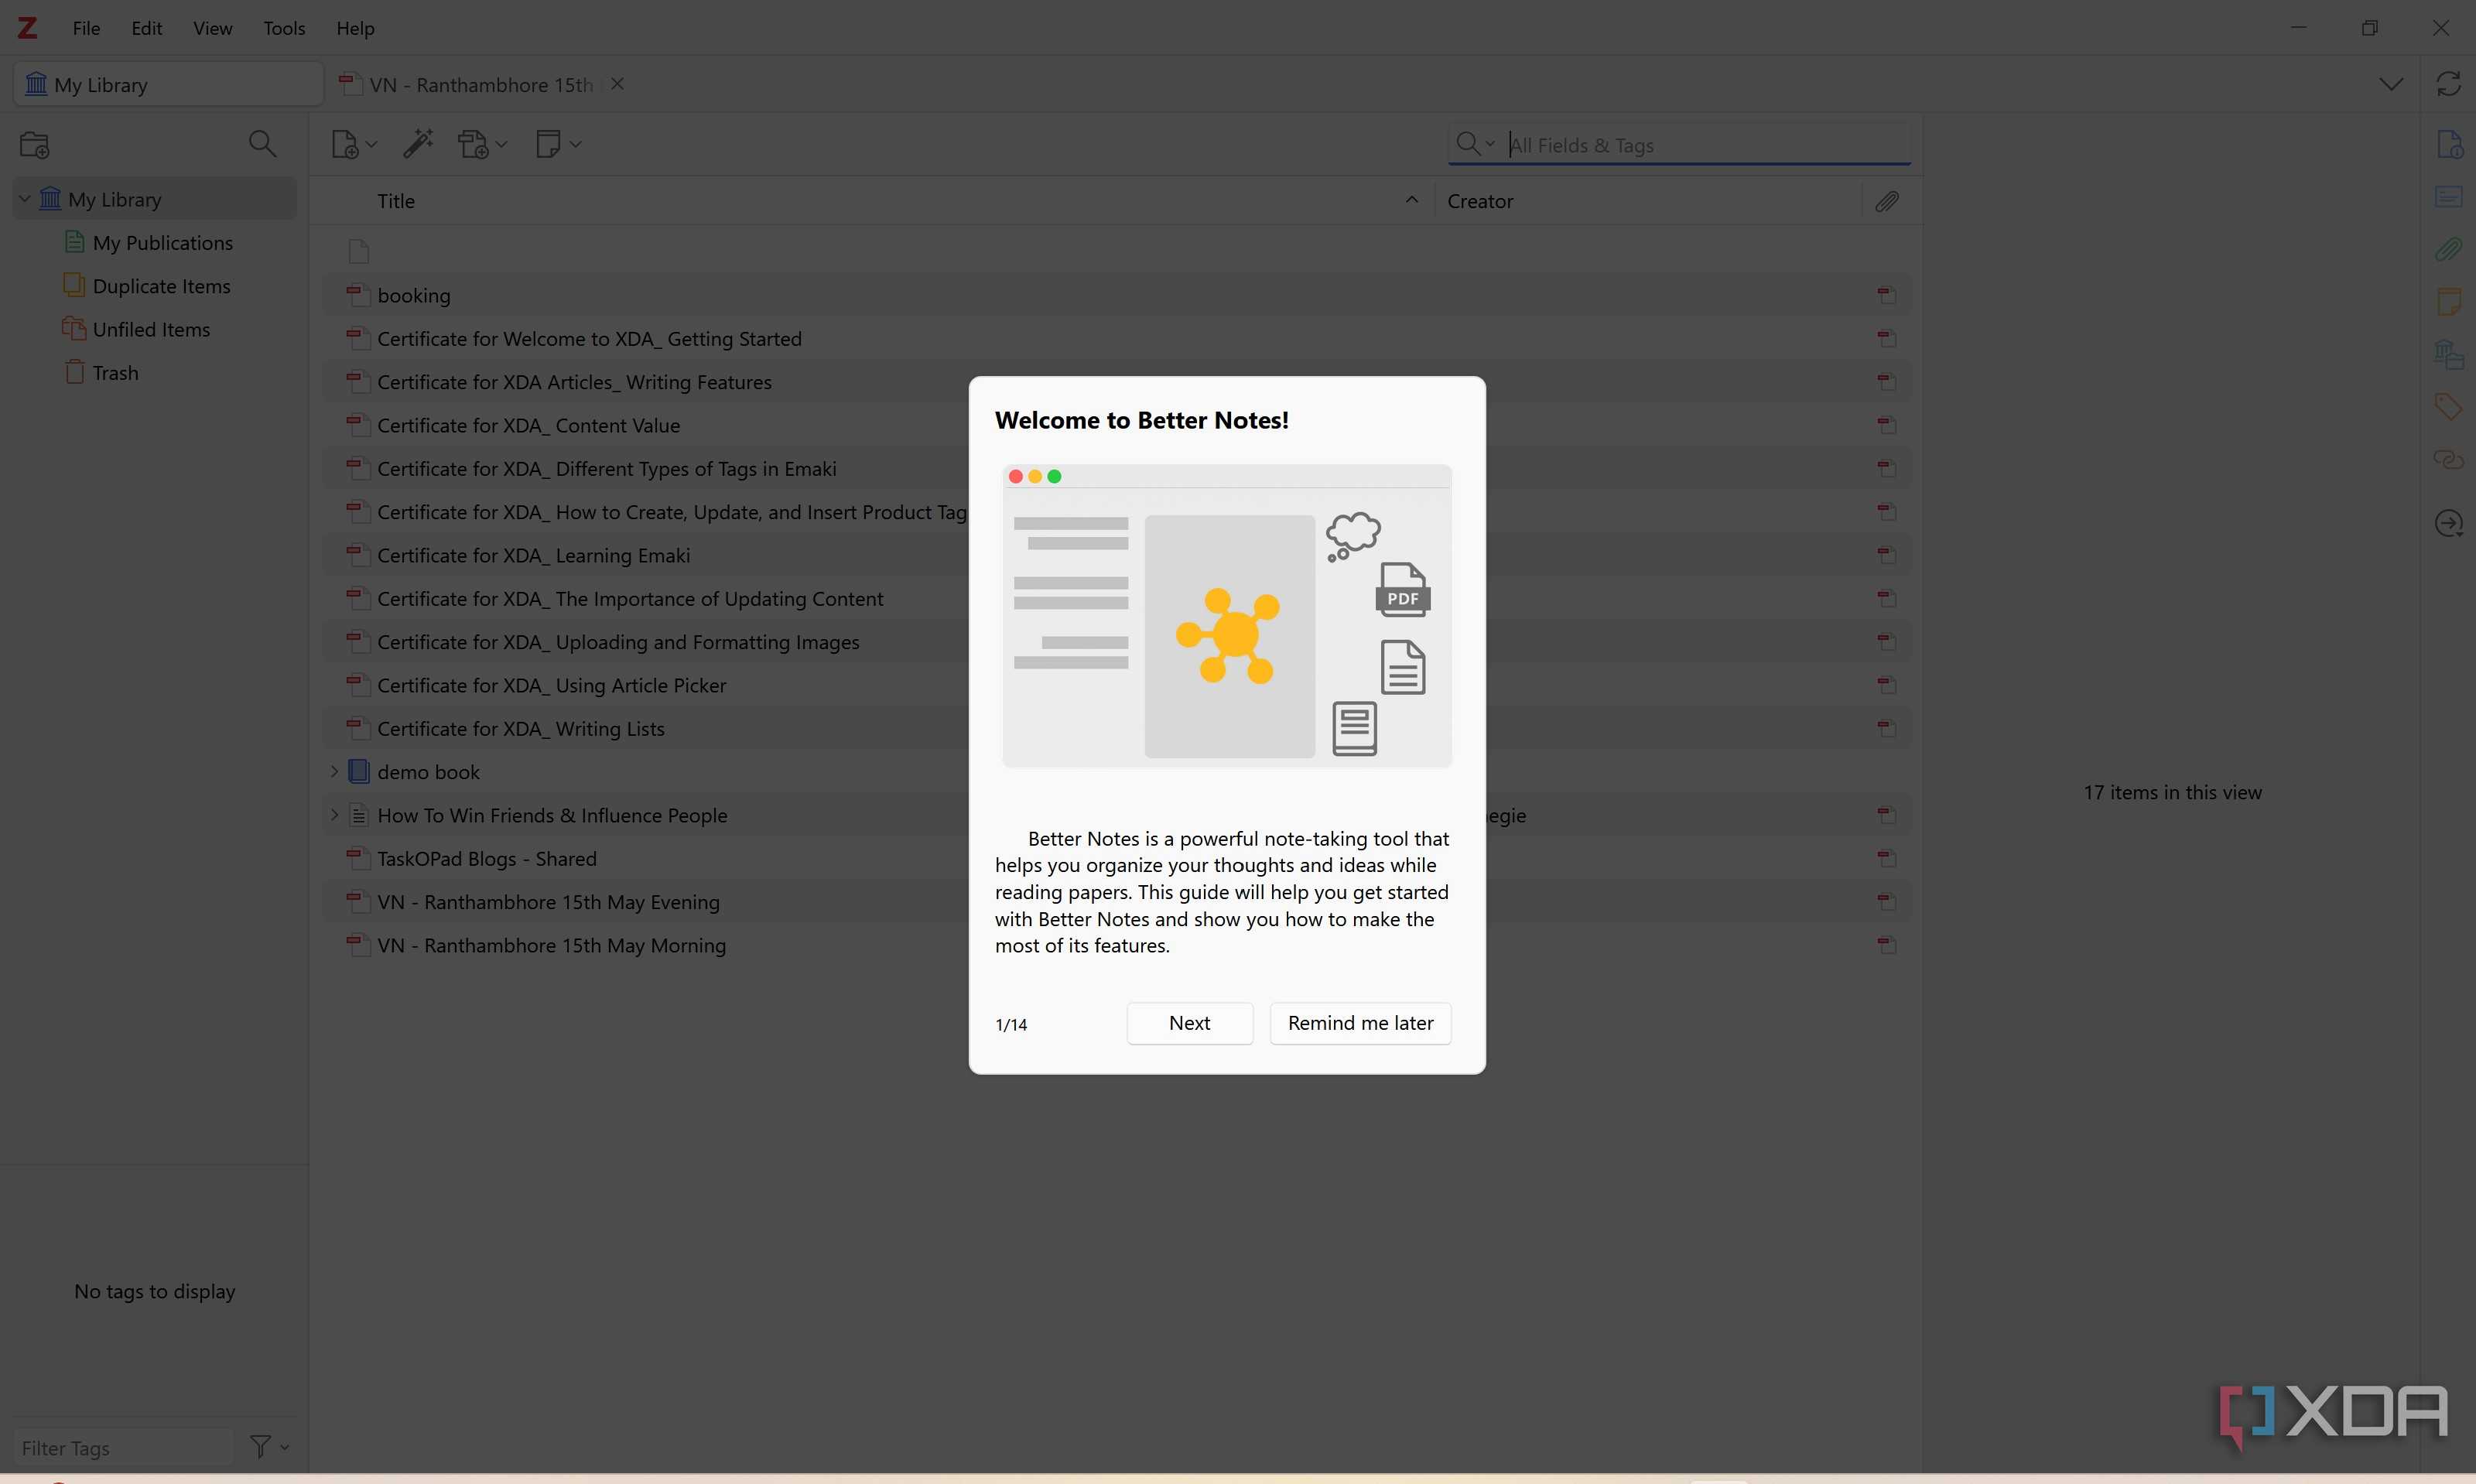Open the File menu
This screenshot has height=1484, width=2476.
click(x=86, y=28)
